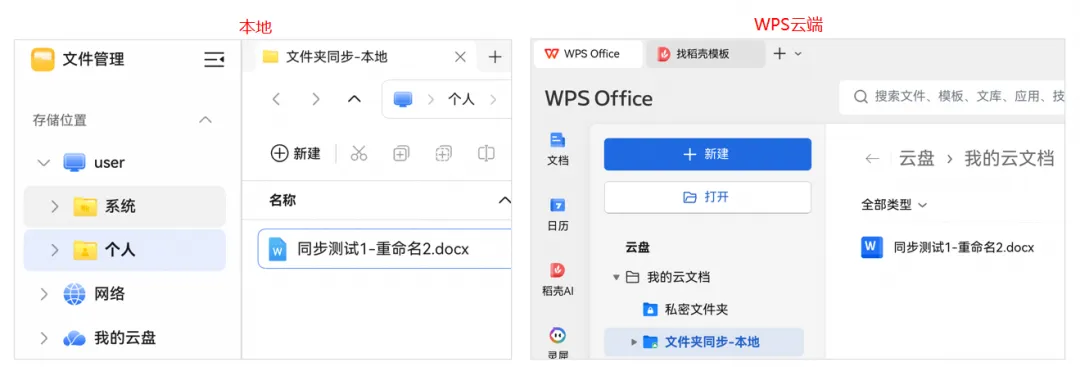Open 文档 in WPS sidebar

click(x=558, y=149)
